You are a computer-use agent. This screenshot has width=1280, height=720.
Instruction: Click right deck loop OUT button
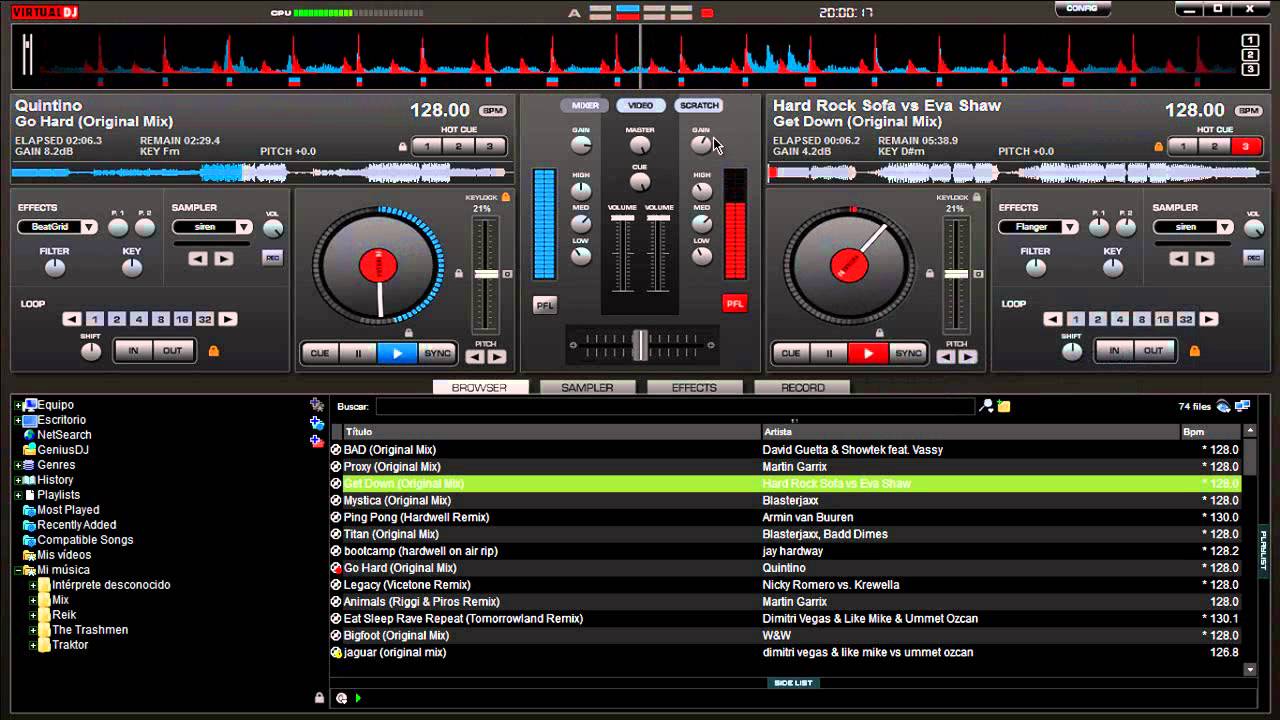tap(1153, 350)
